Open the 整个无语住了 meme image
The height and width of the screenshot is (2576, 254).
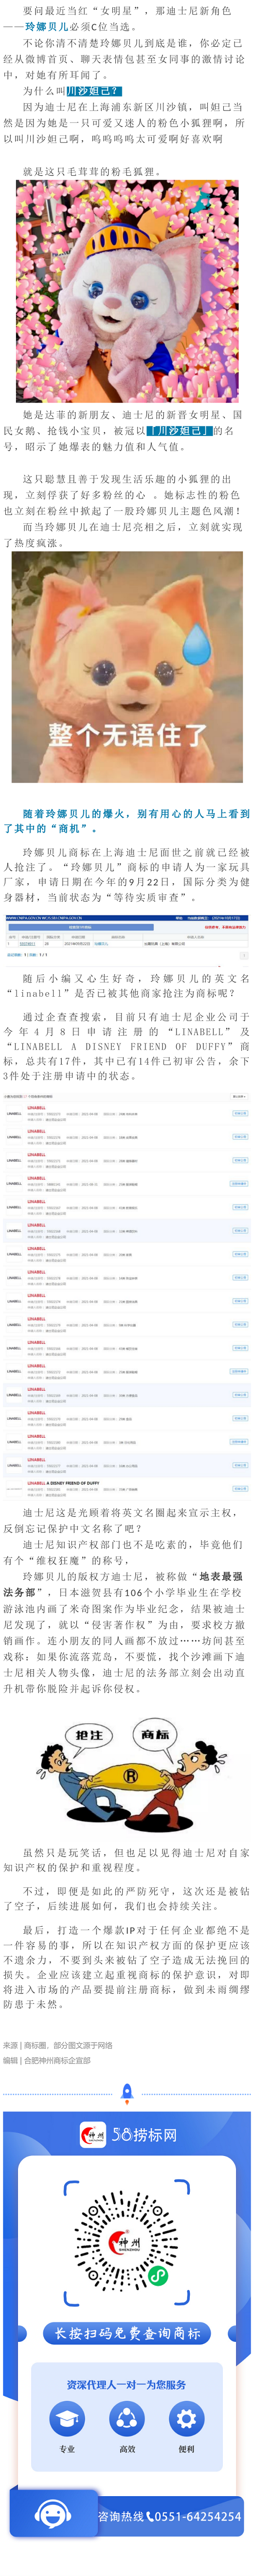click(x=127, y=667)
